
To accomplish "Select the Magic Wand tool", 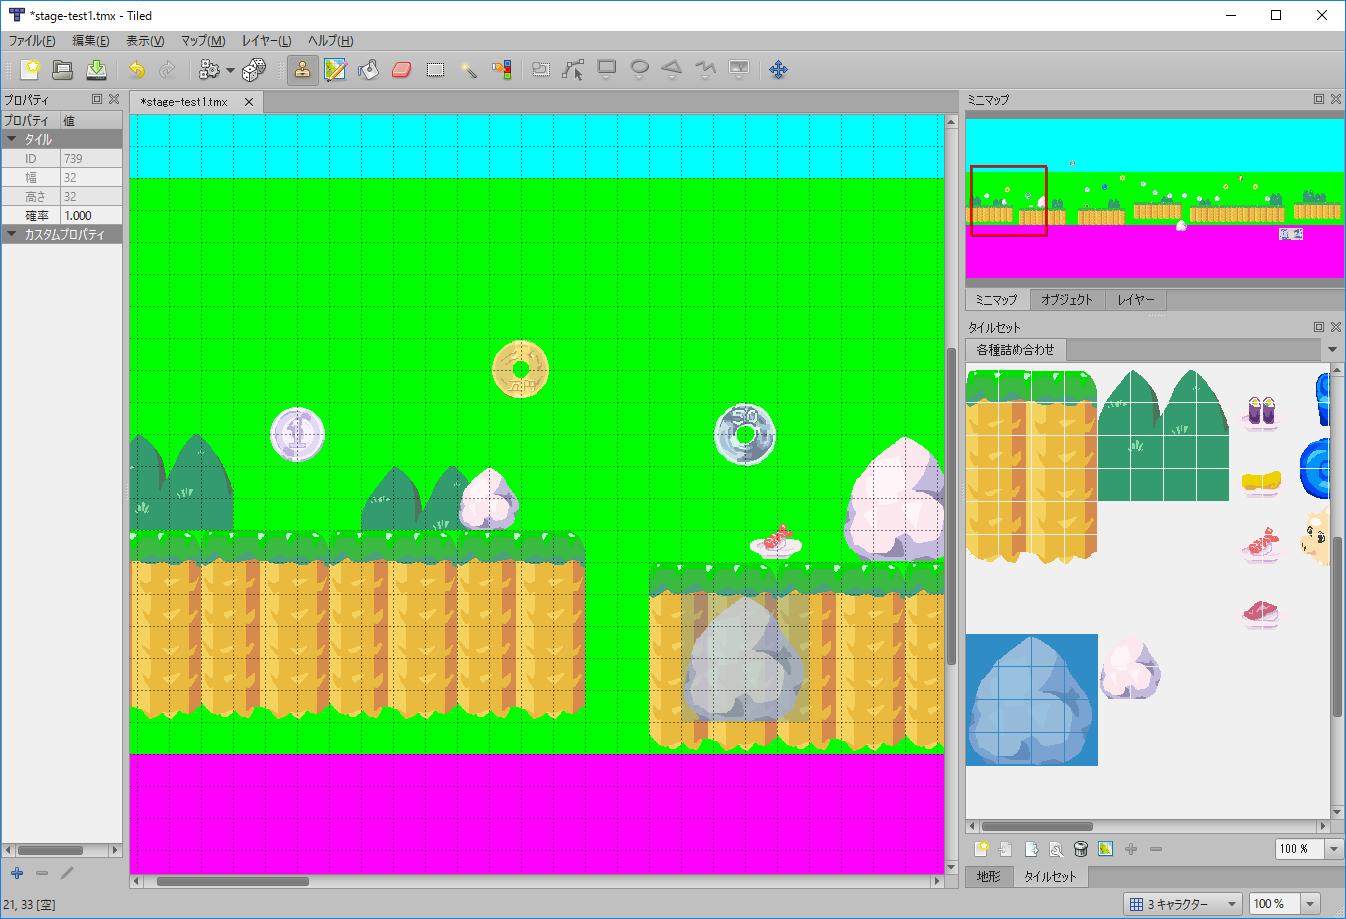I will pyautogui.click(x=468, y=69).
